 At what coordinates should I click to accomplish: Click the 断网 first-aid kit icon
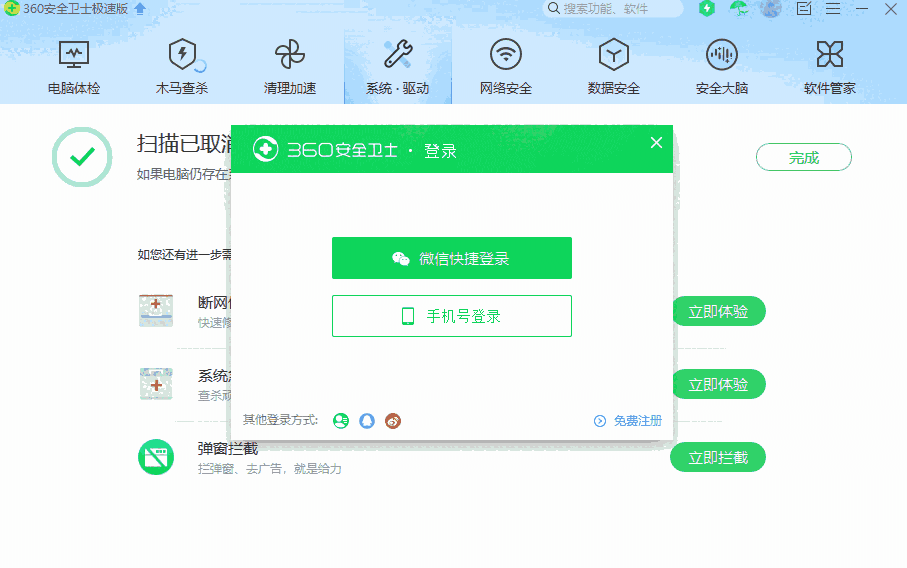coord(156,311)
